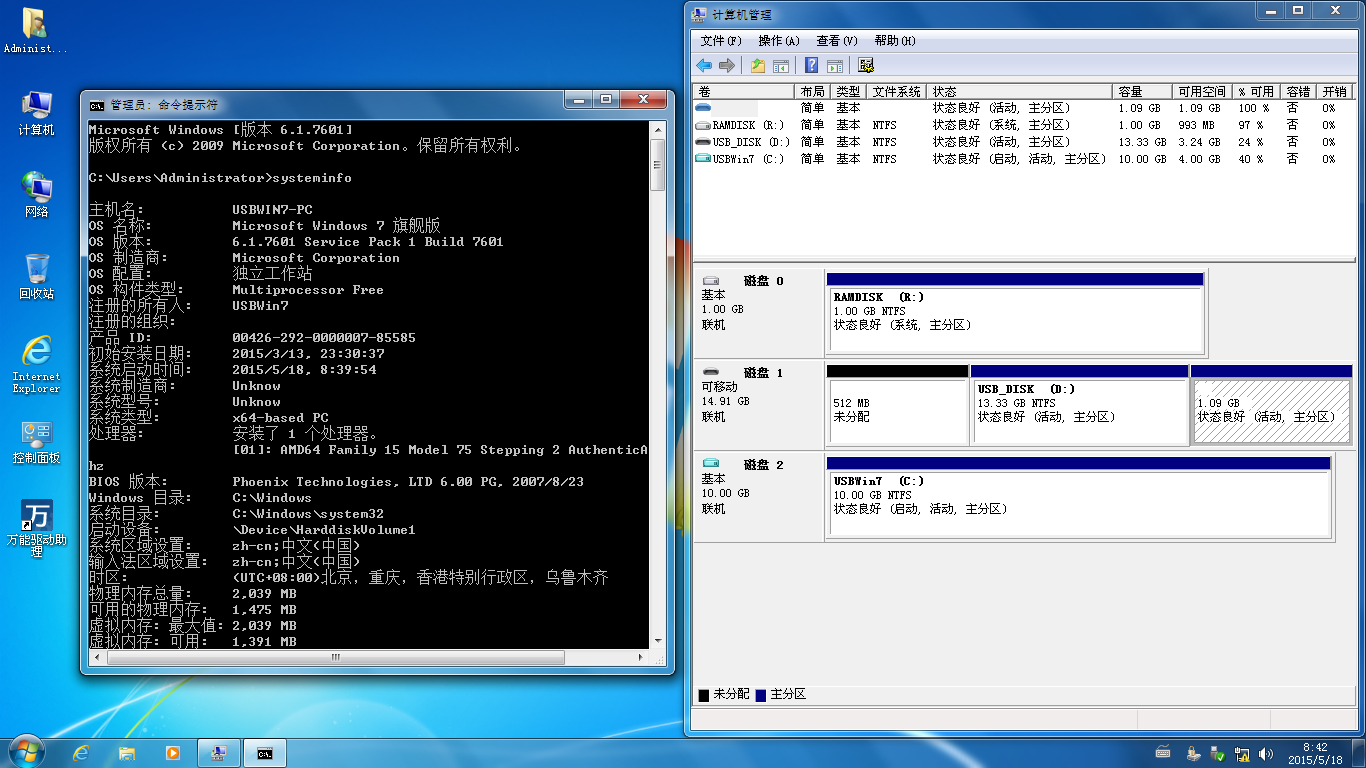Sort by the 开销 column header

point(1334,91)
